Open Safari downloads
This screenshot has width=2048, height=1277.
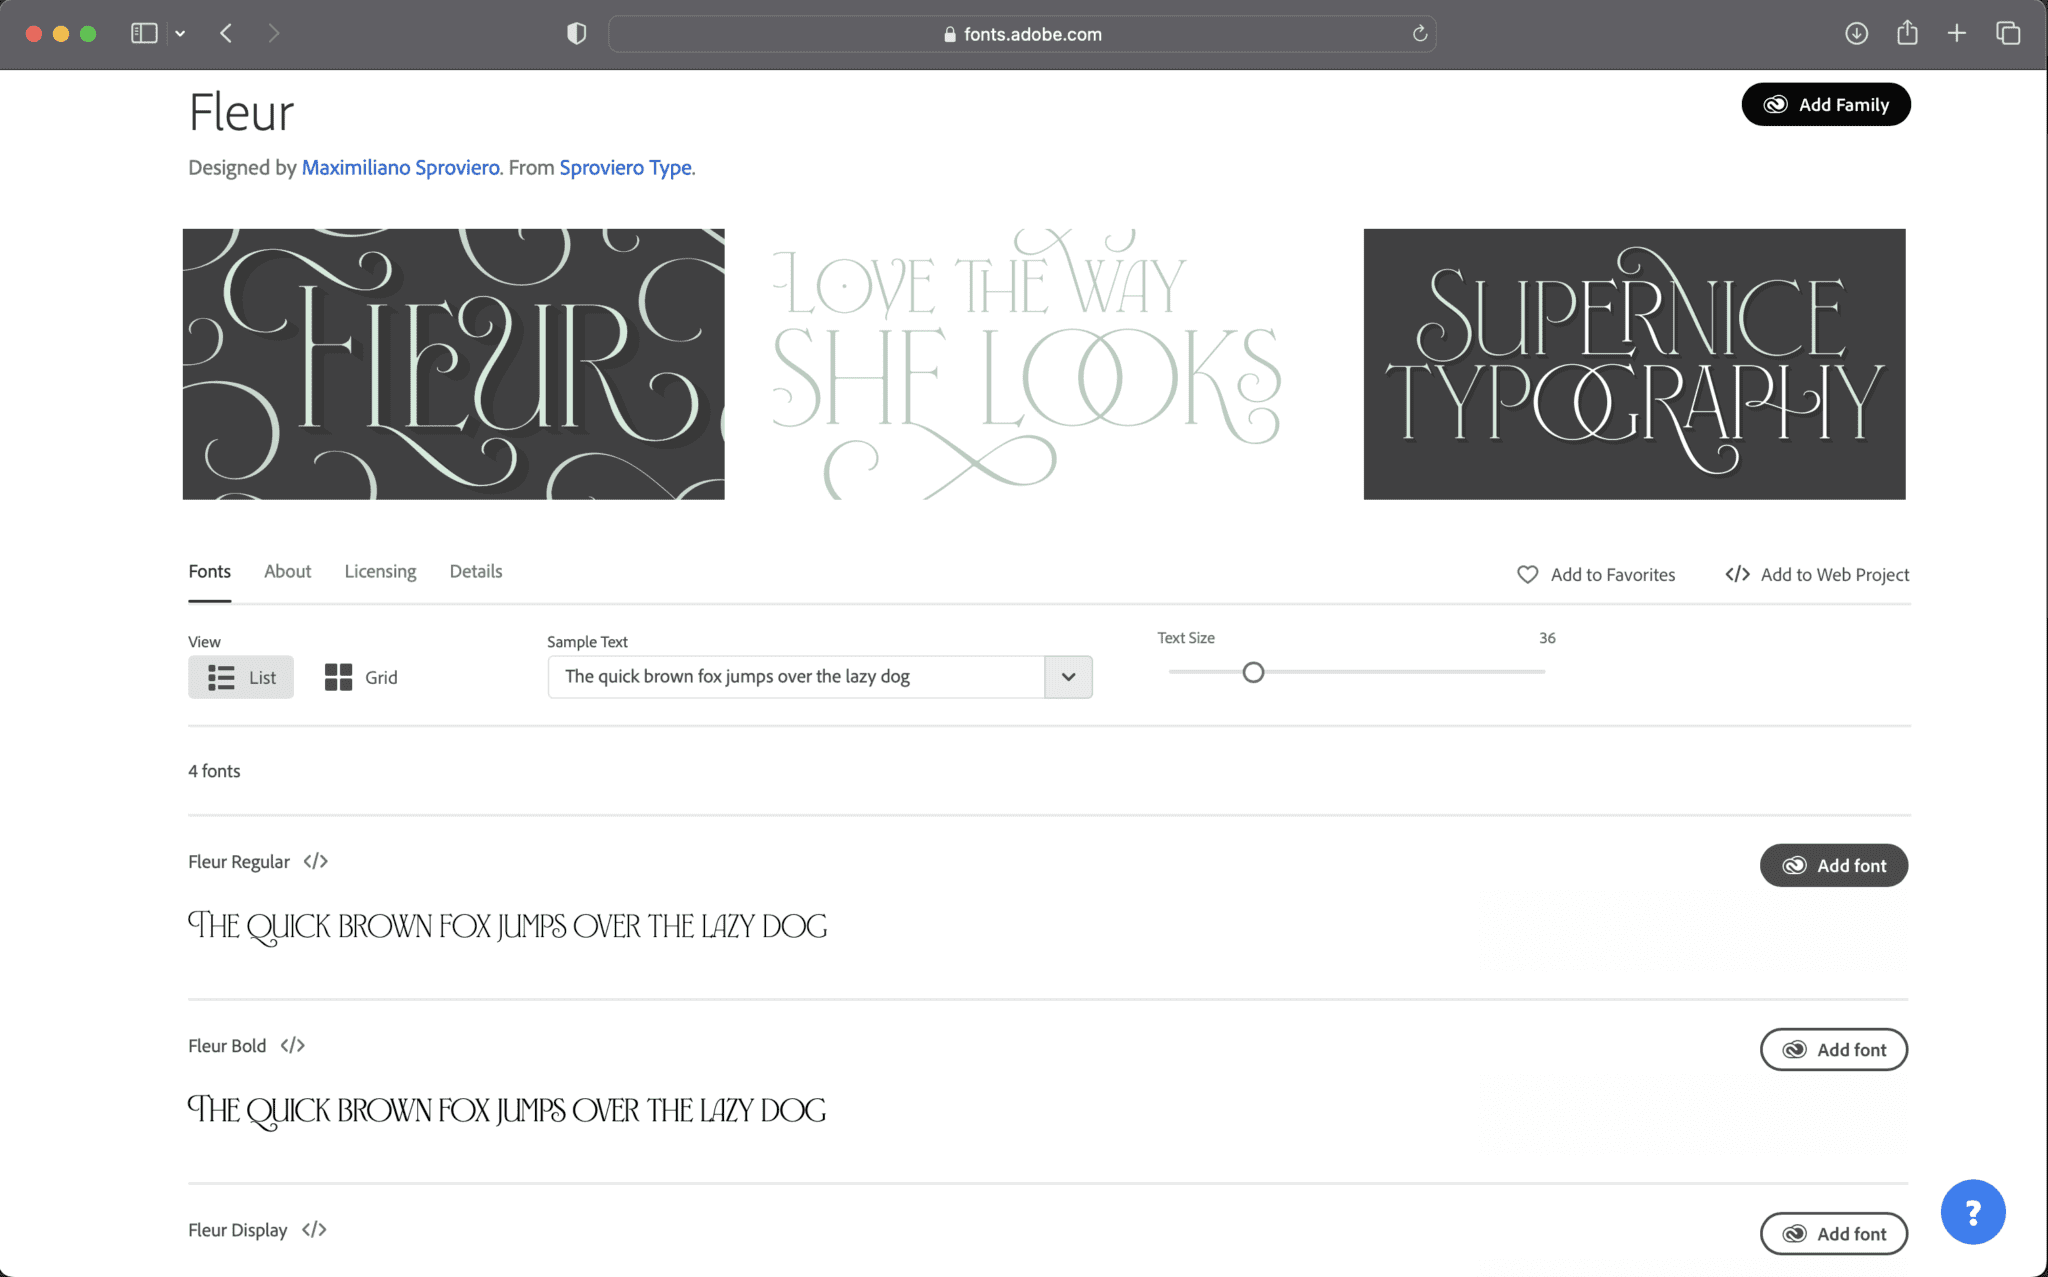[x=1856, y=33]
